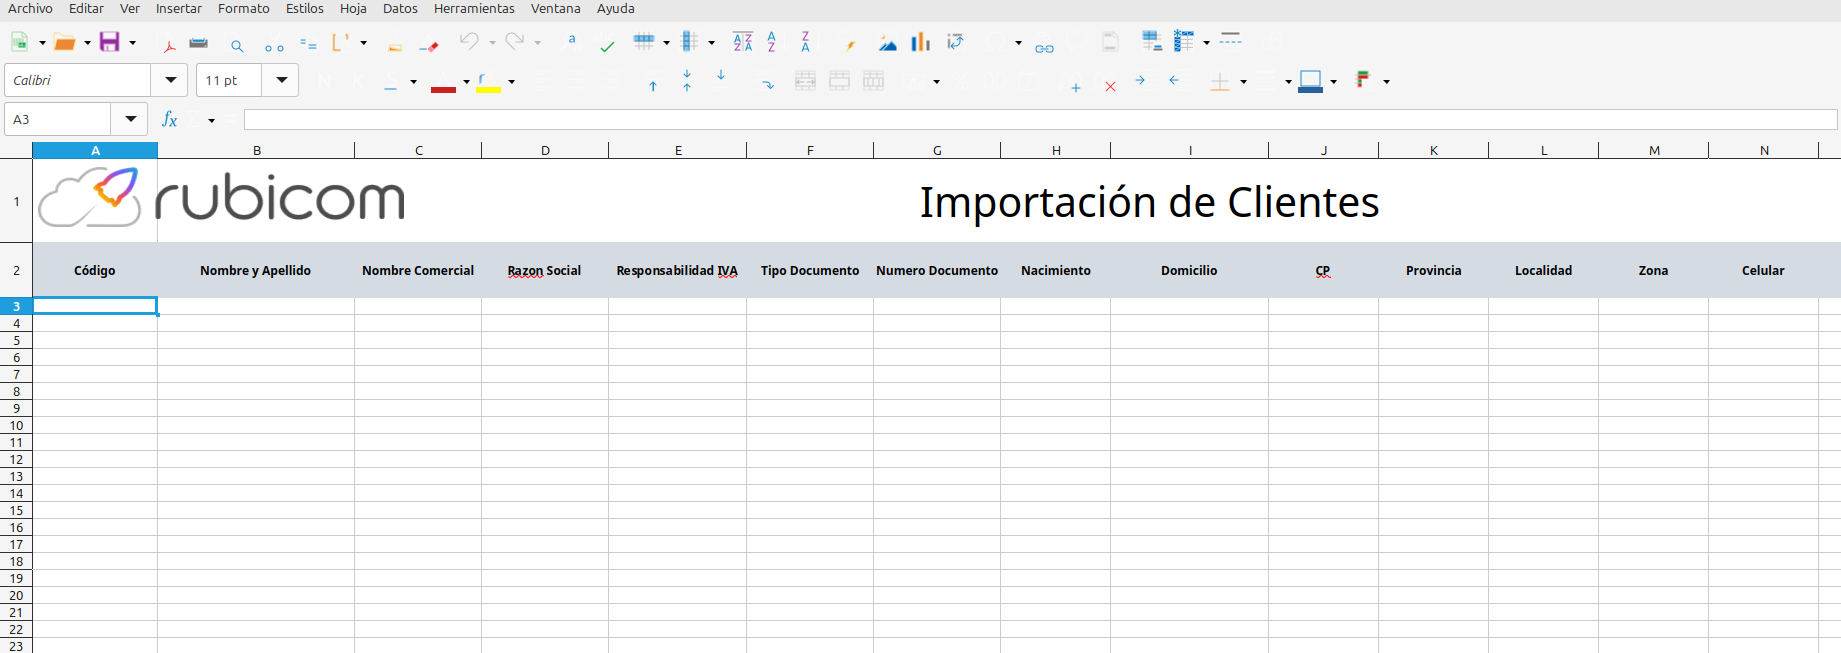The image size is (1841, 653).
Task: Open the Hoja menu
Action: pos(353,8)
